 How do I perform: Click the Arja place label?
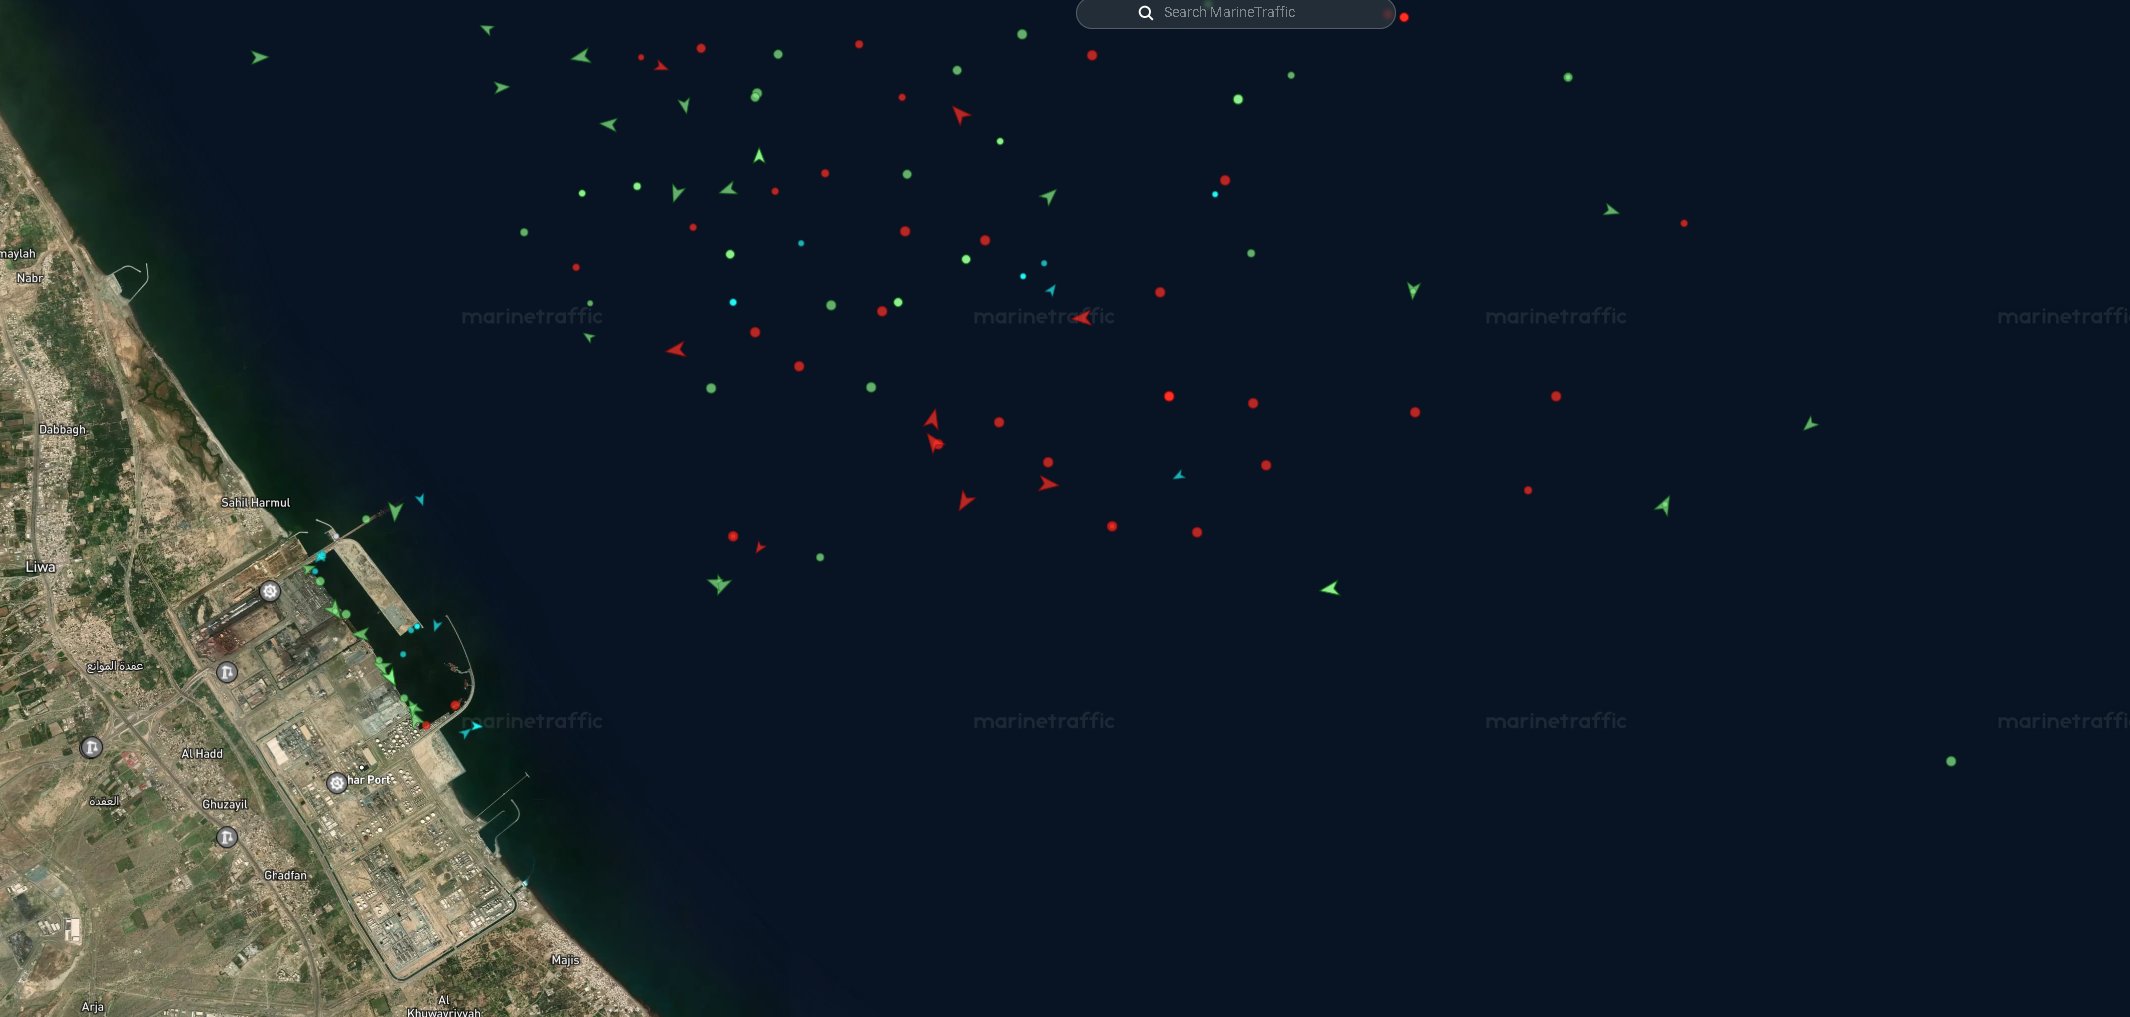93,1007
